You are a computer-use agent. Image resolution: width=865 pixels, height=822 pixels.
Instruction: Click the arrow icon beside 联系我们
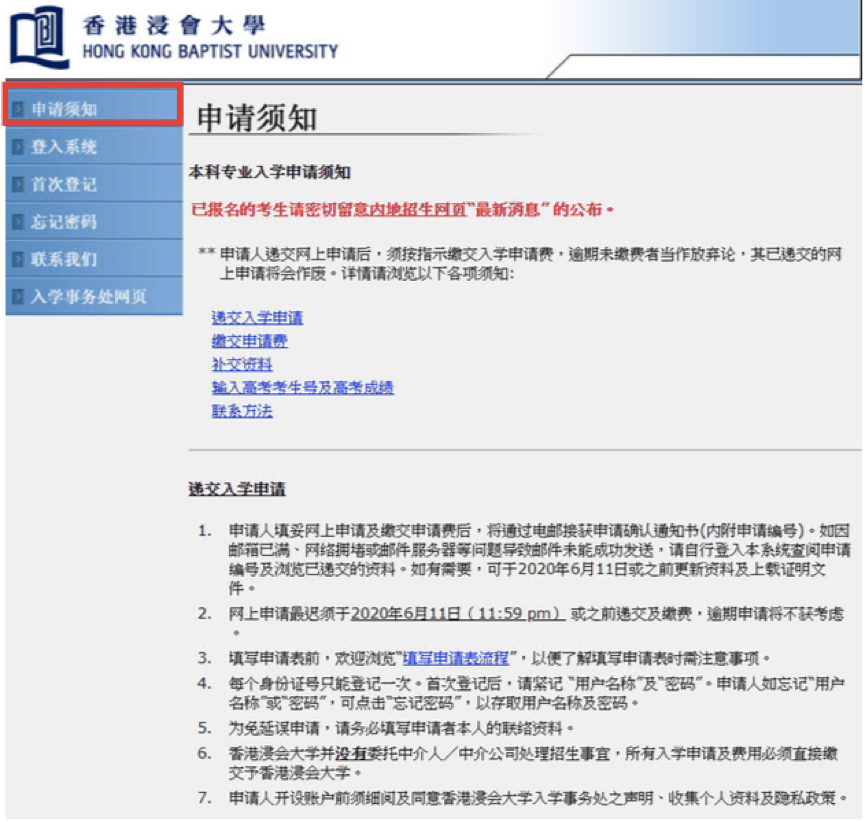pos(19,260)
